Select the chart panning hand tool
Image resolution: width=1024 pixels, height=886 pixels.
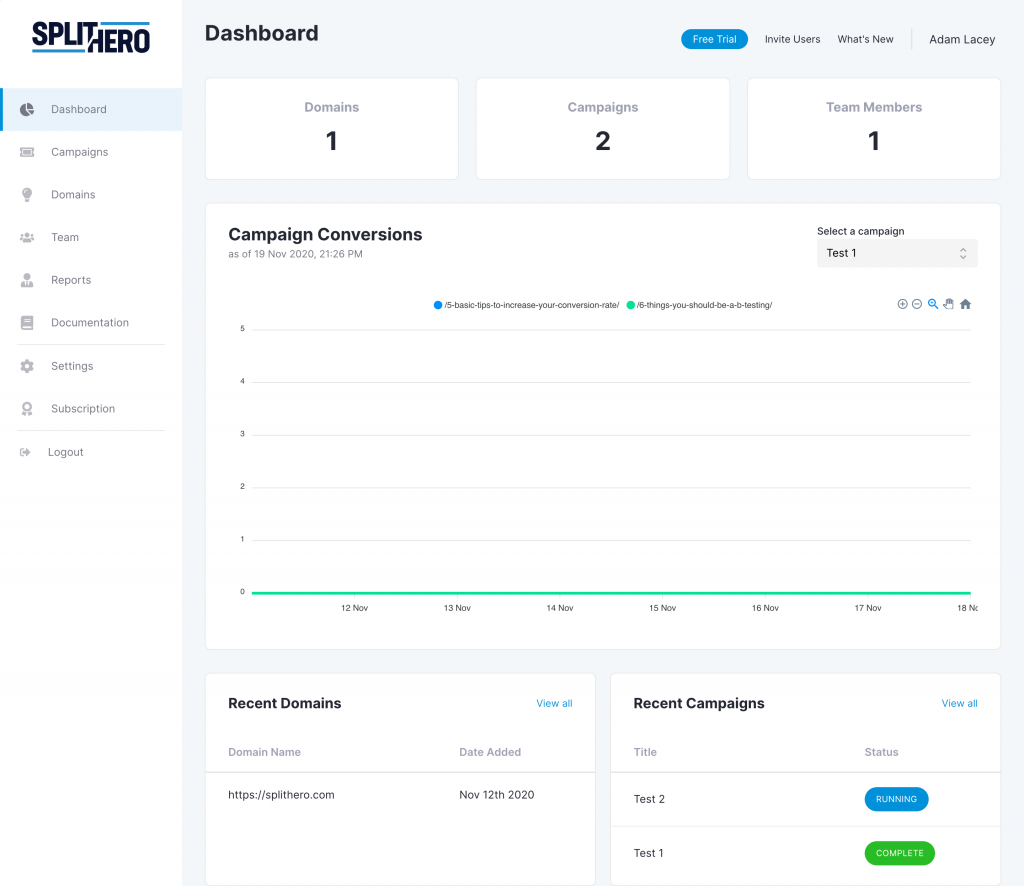(x=949, y=304)
